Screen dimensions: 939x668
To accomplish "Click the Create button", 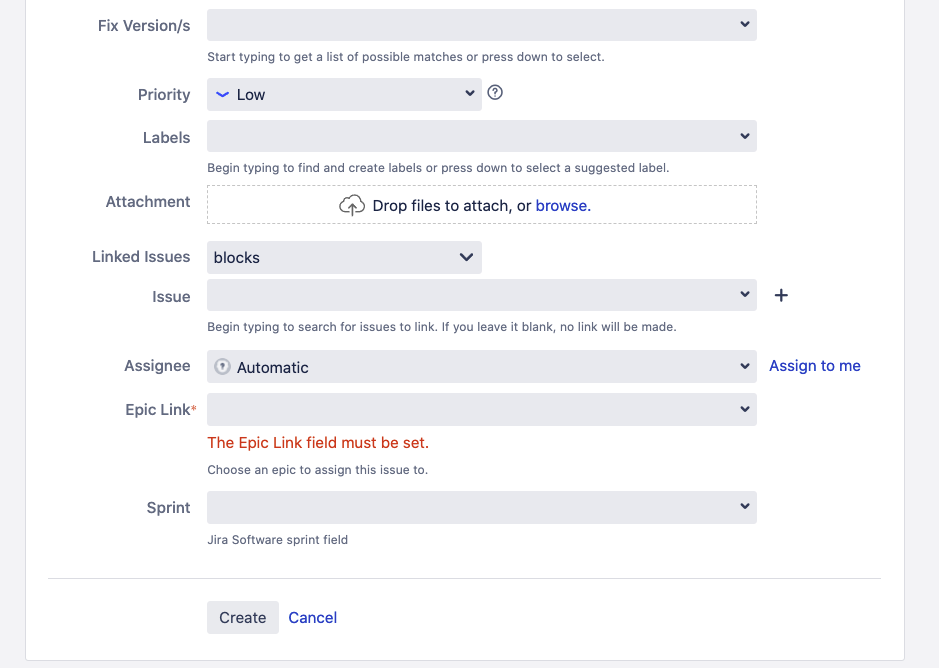I will click(243, 617).
